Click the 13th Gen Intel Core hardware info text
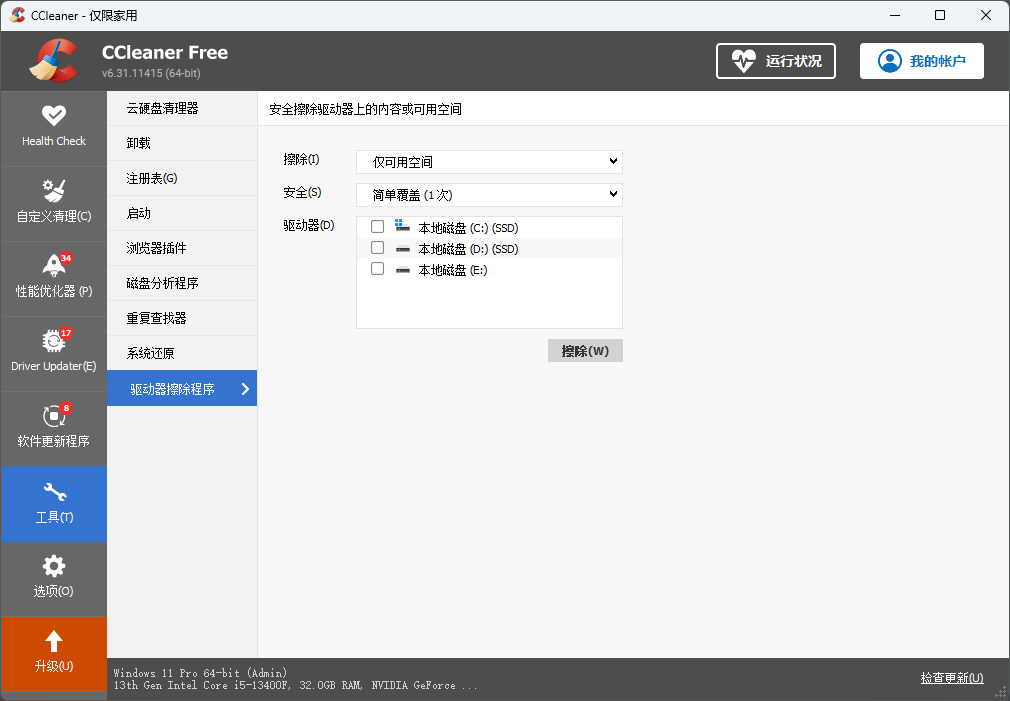This screenshot has height=701, width=1010. point(296,686)
